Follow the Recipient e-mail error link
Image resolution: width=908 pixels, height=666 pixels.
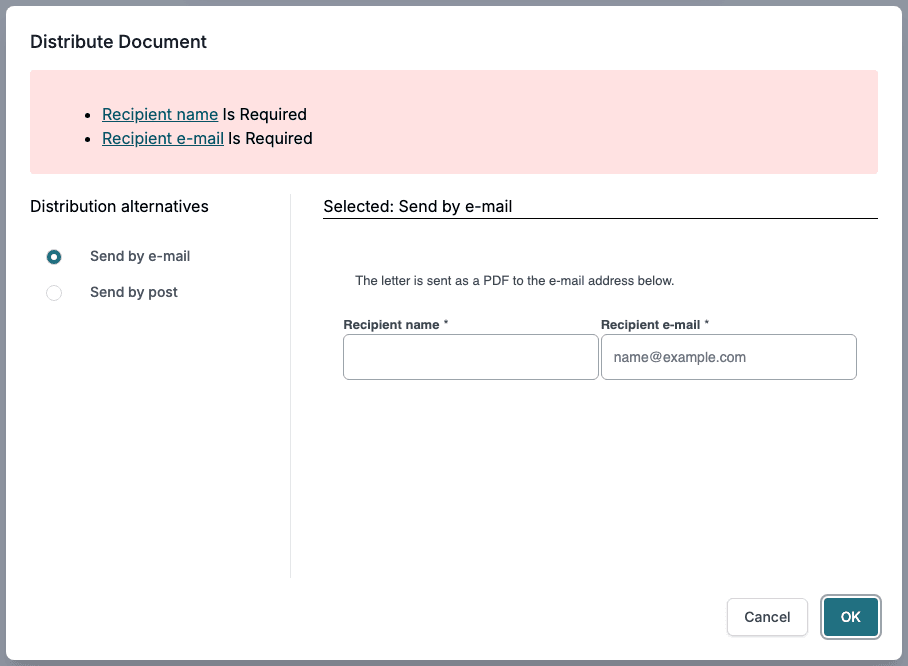(x=163, y=138)
